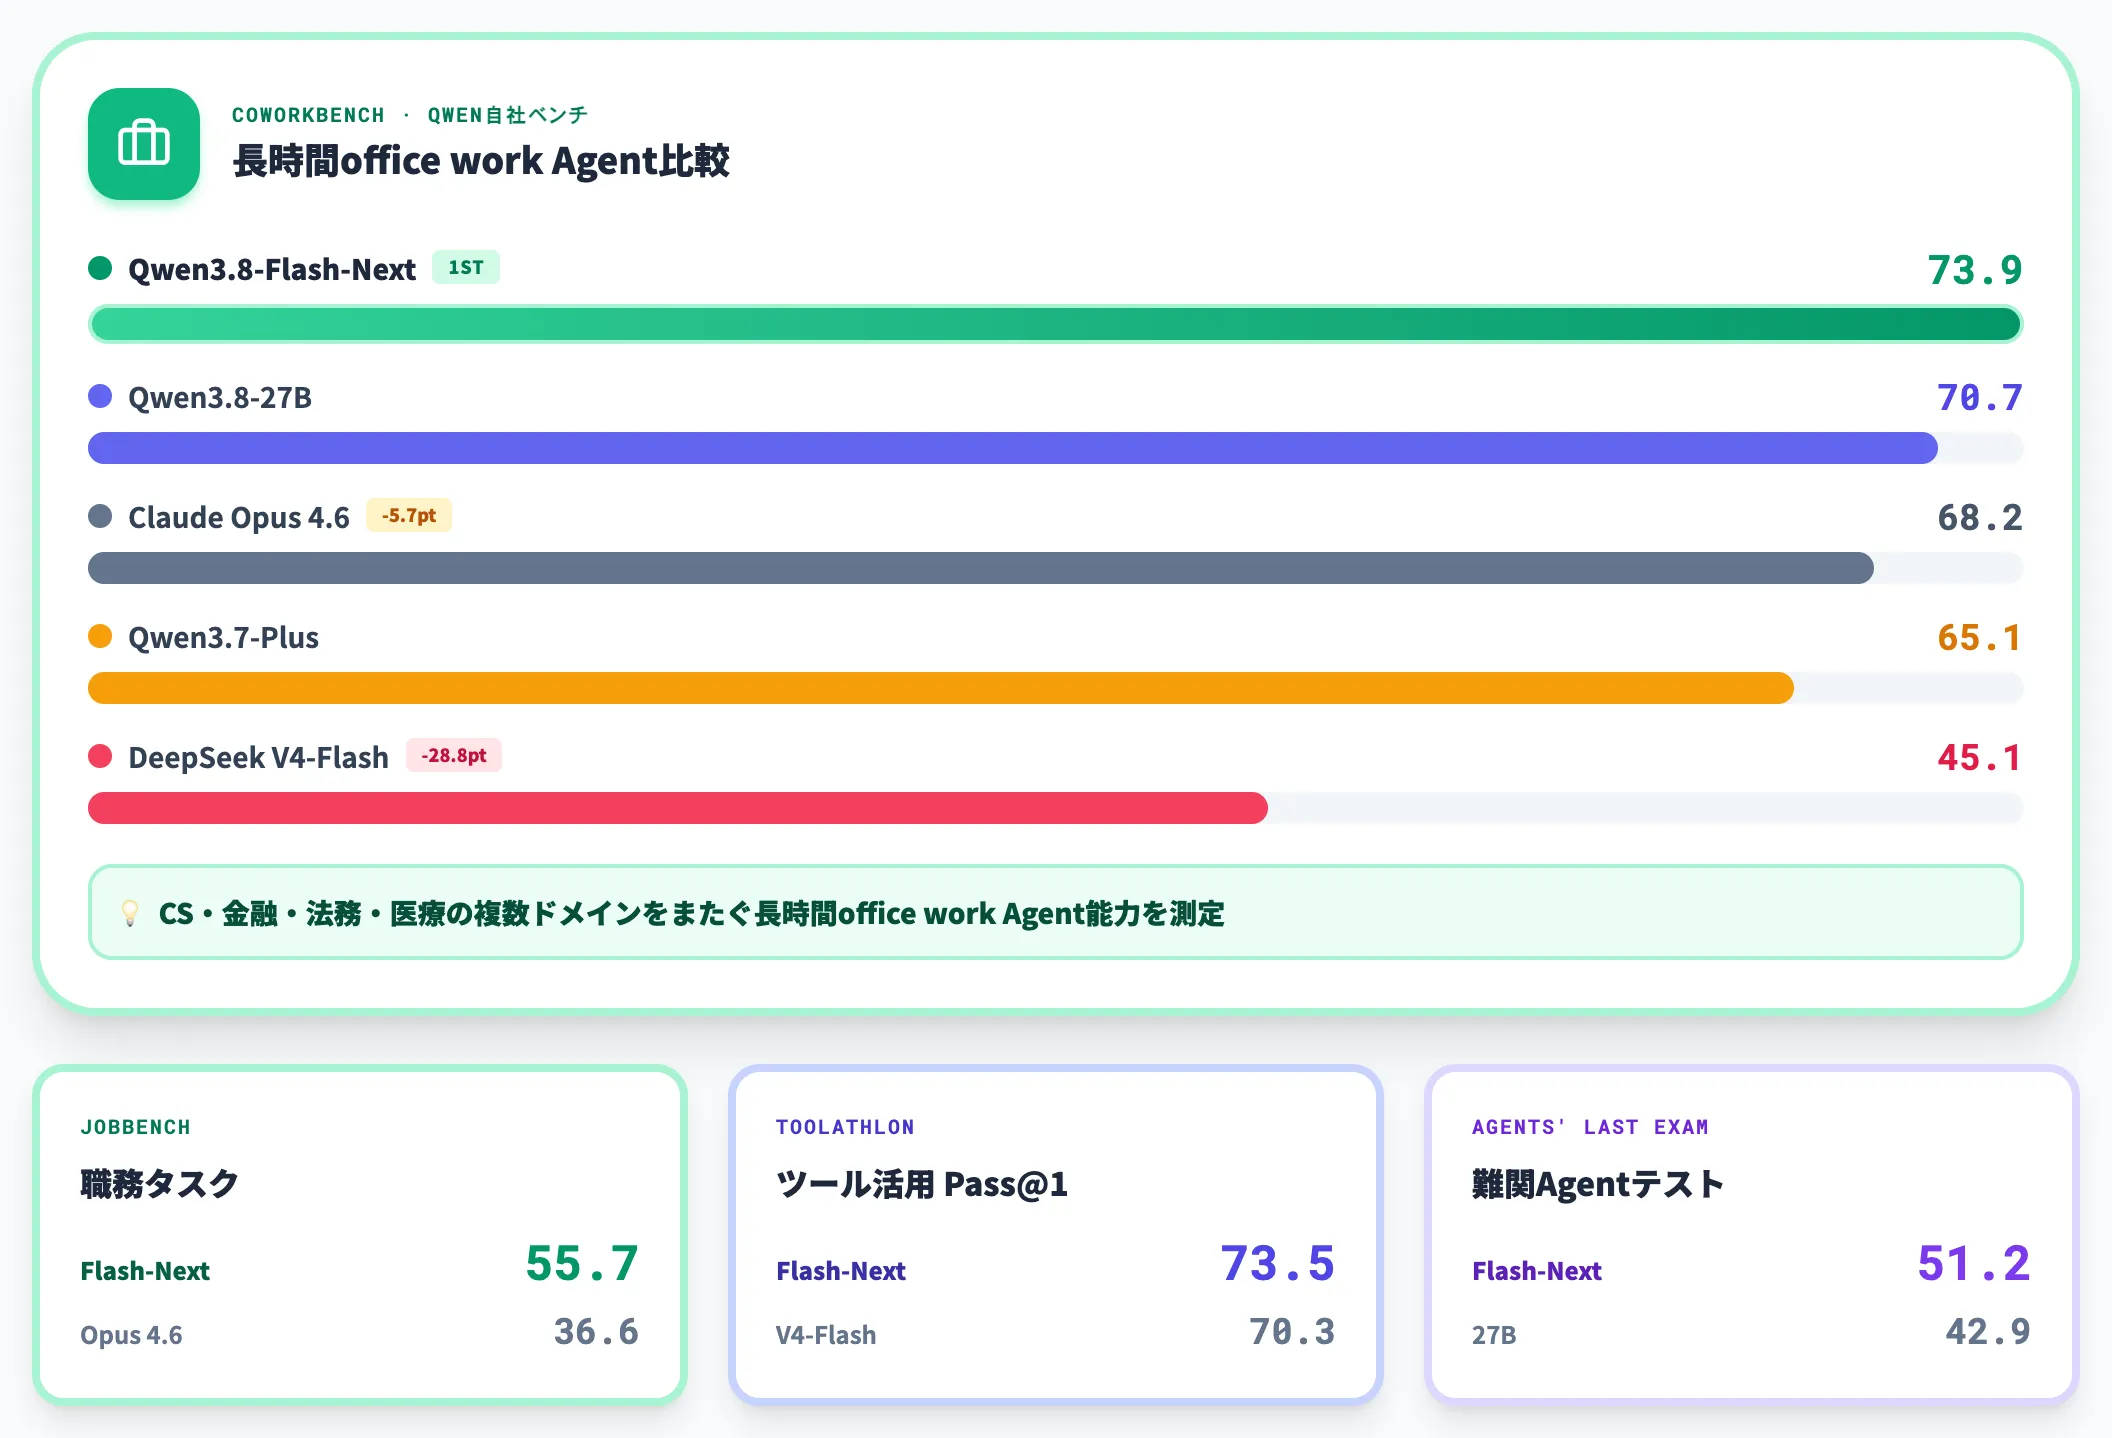This screenshot has height=1438, width=2112.
Task: Click the 55.7 score
Action: point(582,1263)
